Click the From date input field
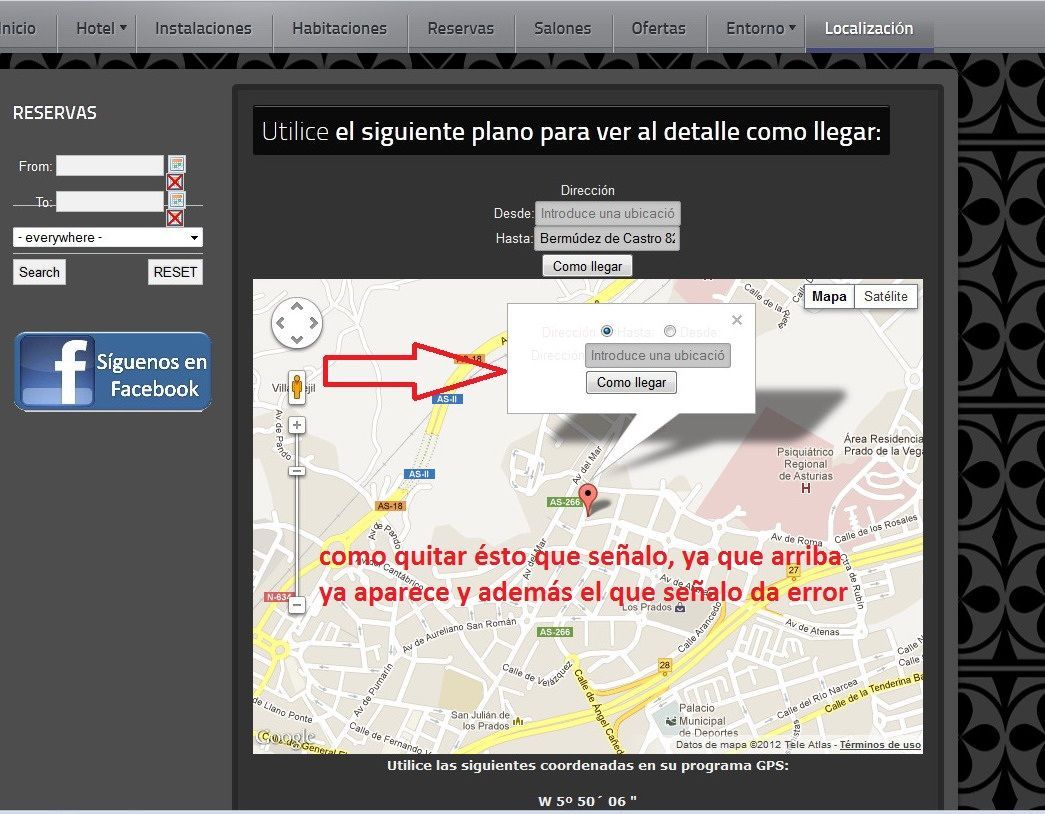Image resolution: width=1045 pixels, height=814 pixels. point(110,165)
